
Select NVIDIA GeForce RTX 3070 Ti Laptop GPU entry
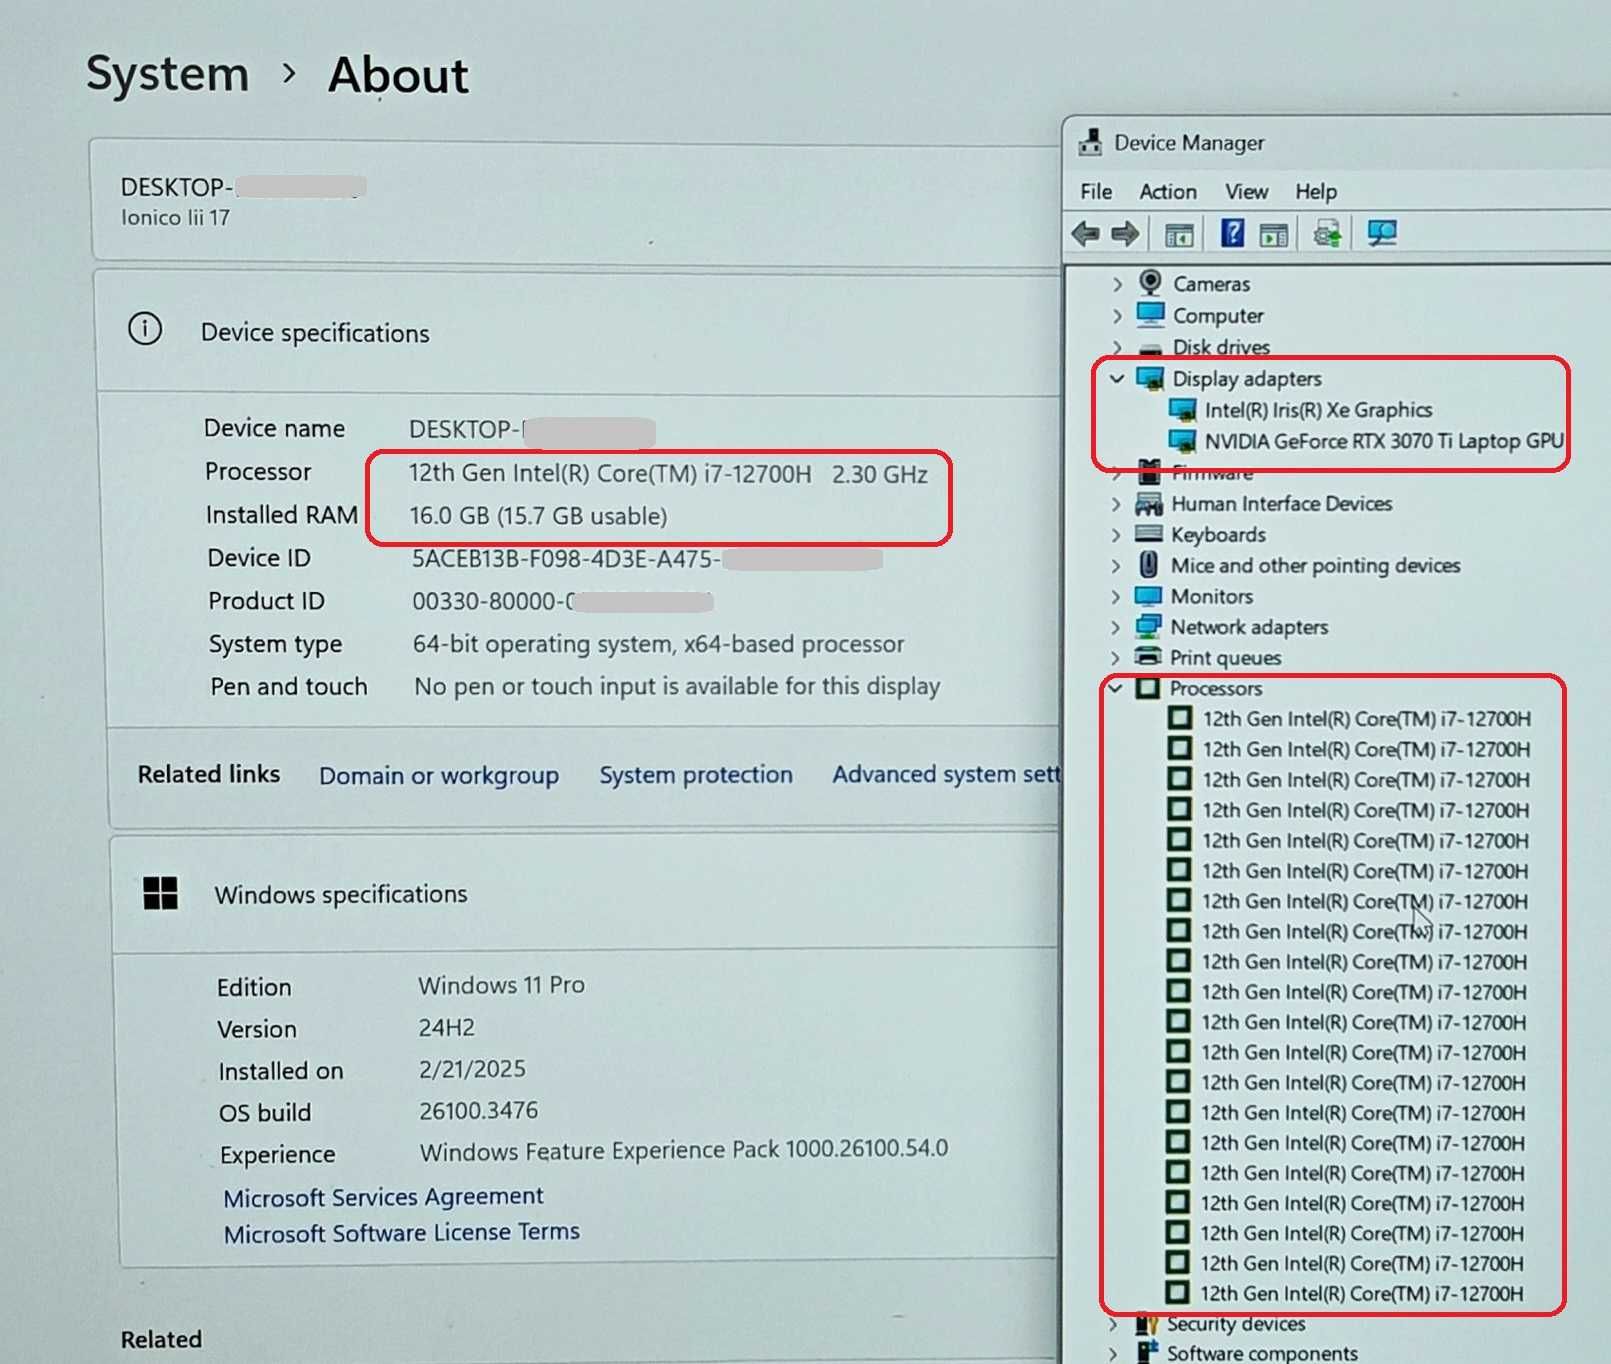pyautogui.click(x=1384, y=441)
